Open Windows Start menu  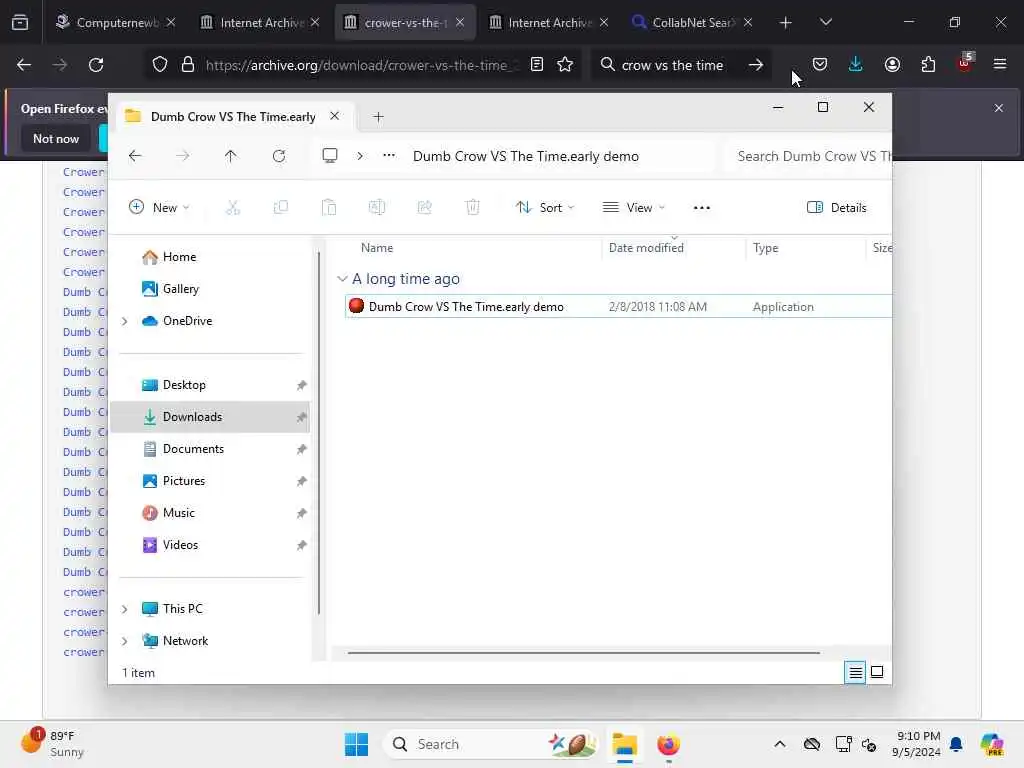pos(357,744)
